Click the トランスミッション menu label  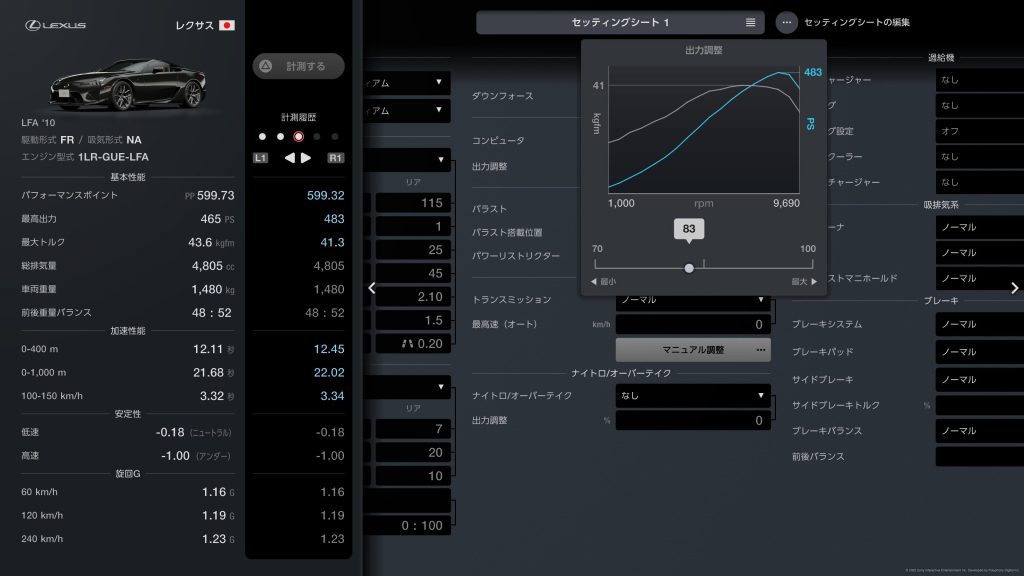click(x=511, y=300)
